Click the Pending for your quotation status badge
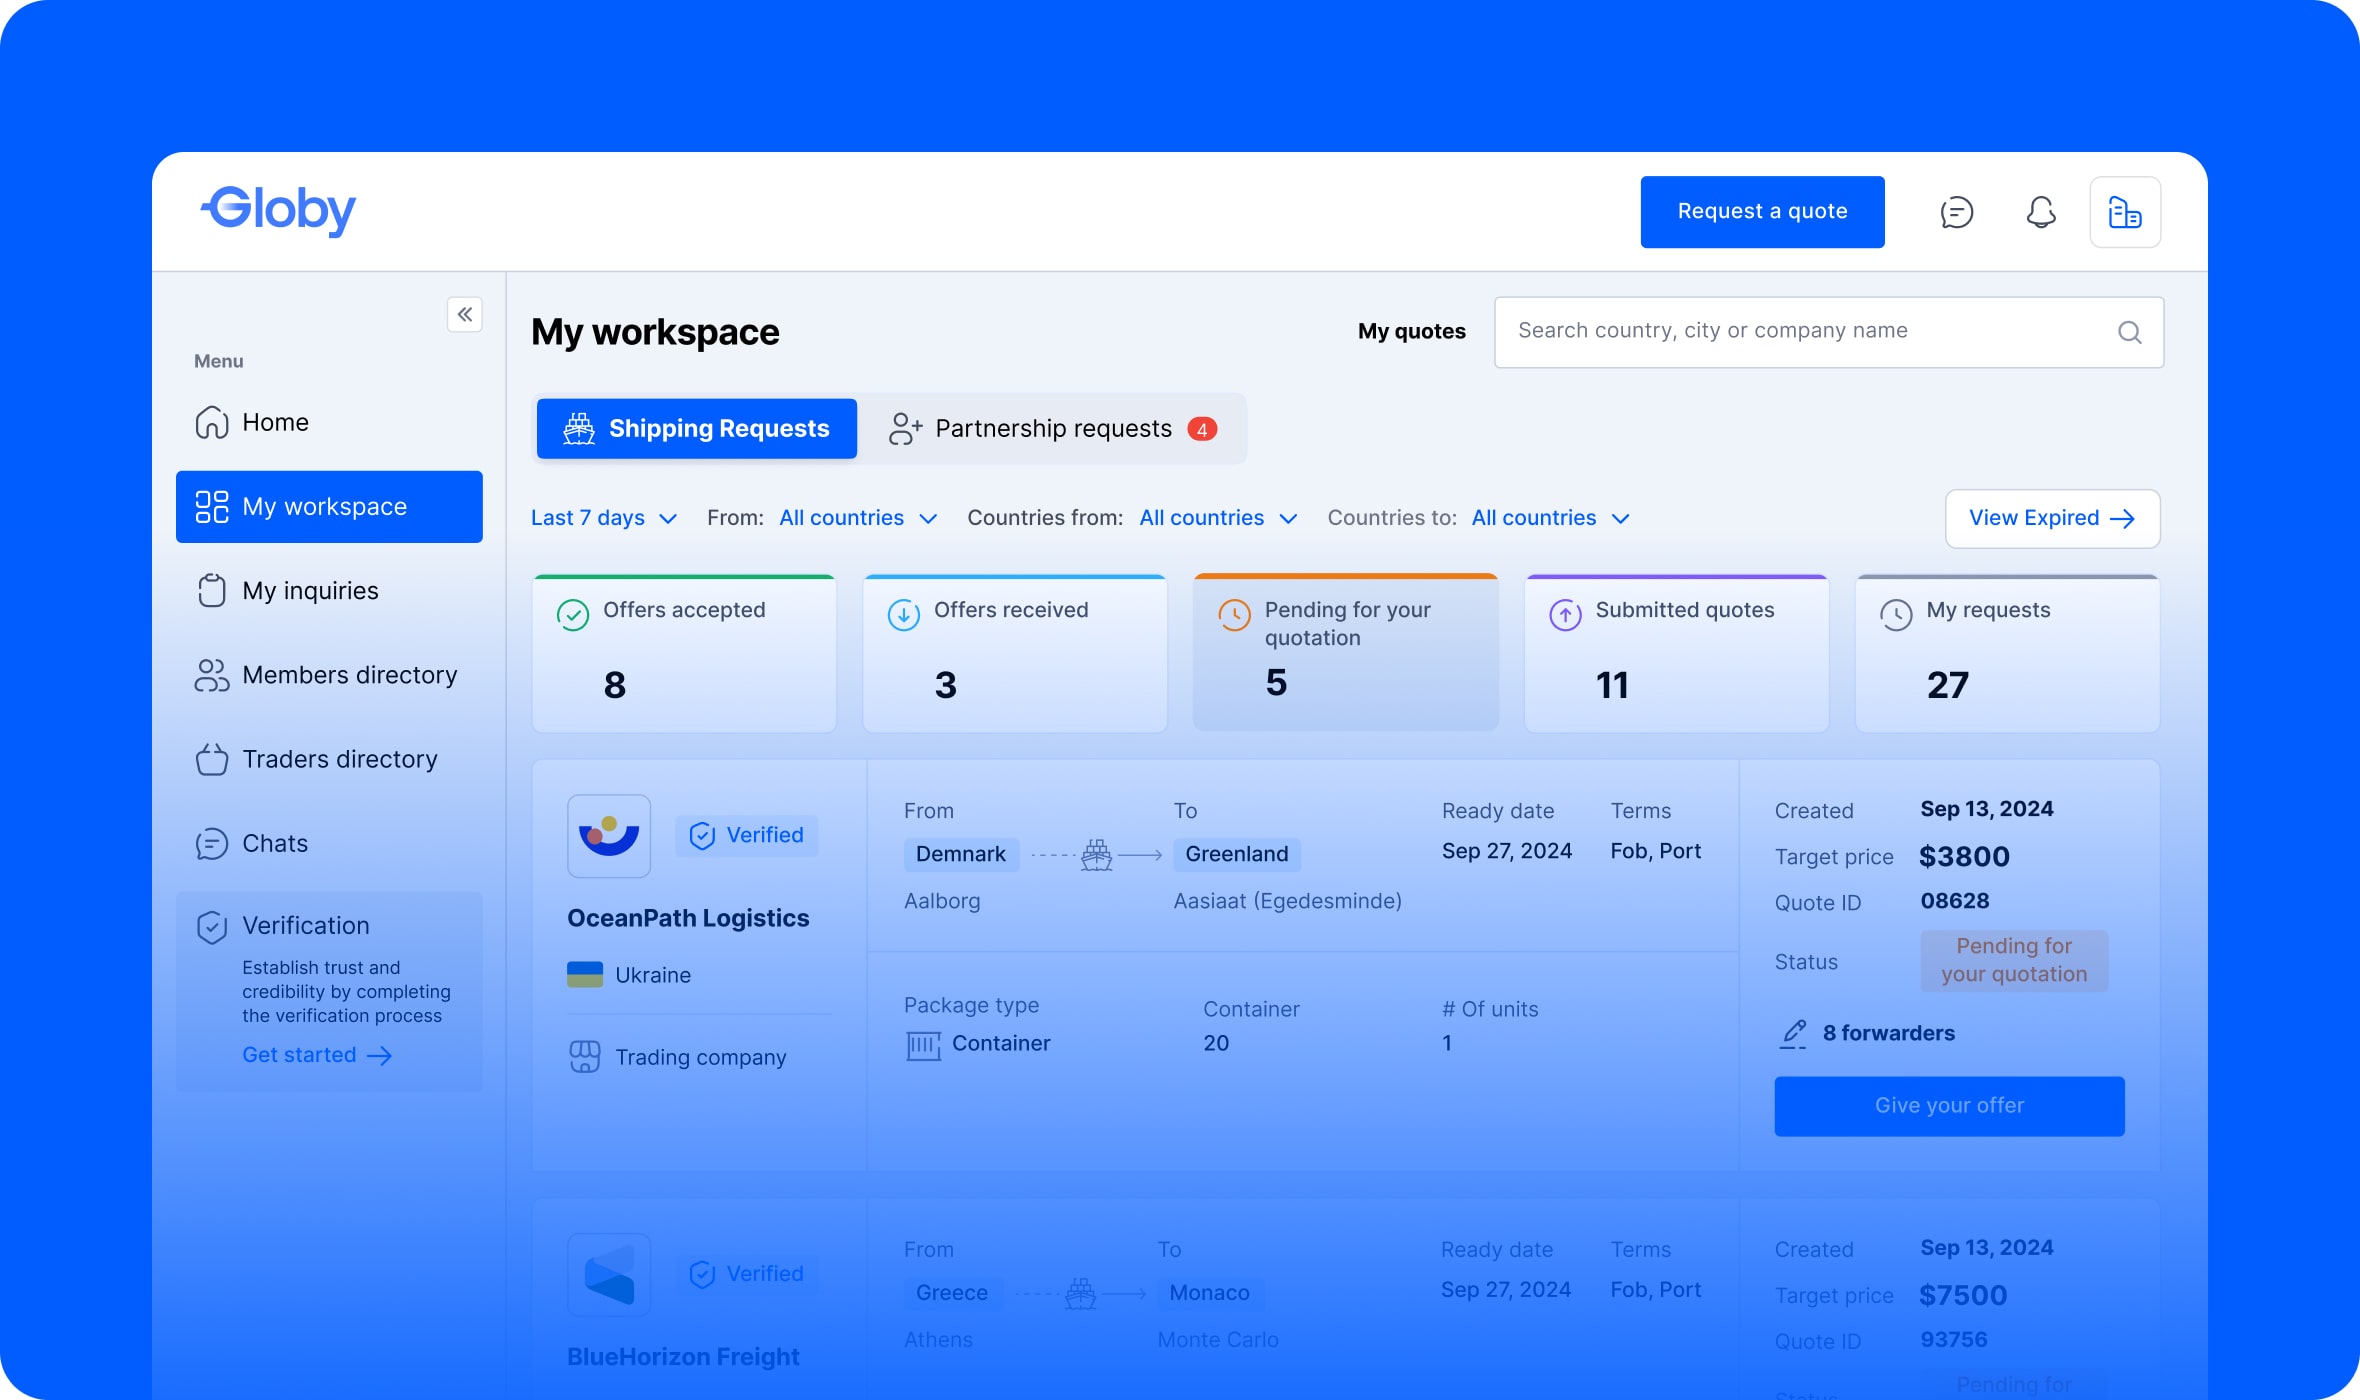 tap(2014, 961)
